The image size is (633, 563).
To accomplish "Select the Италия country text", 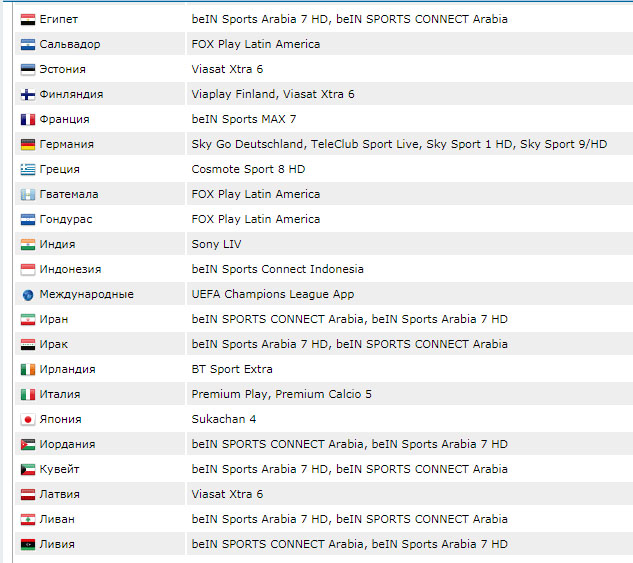I will 60,395.
